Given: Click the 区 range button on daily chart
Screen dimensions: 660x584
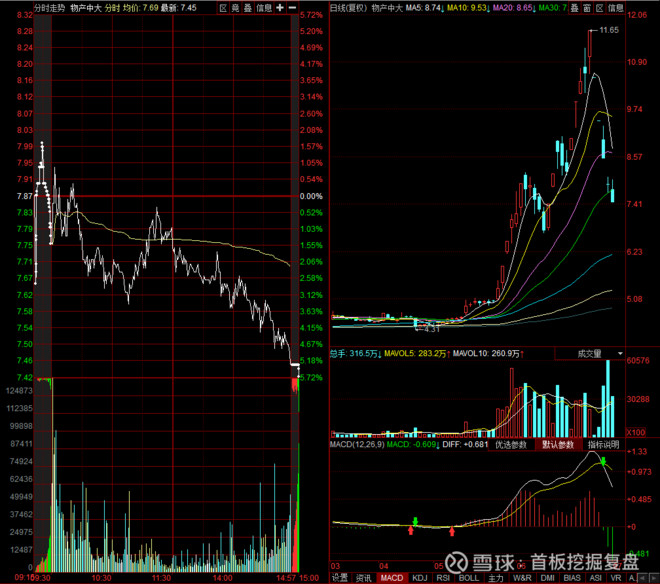Looking at the screenshot, I should tap(600, 8).
